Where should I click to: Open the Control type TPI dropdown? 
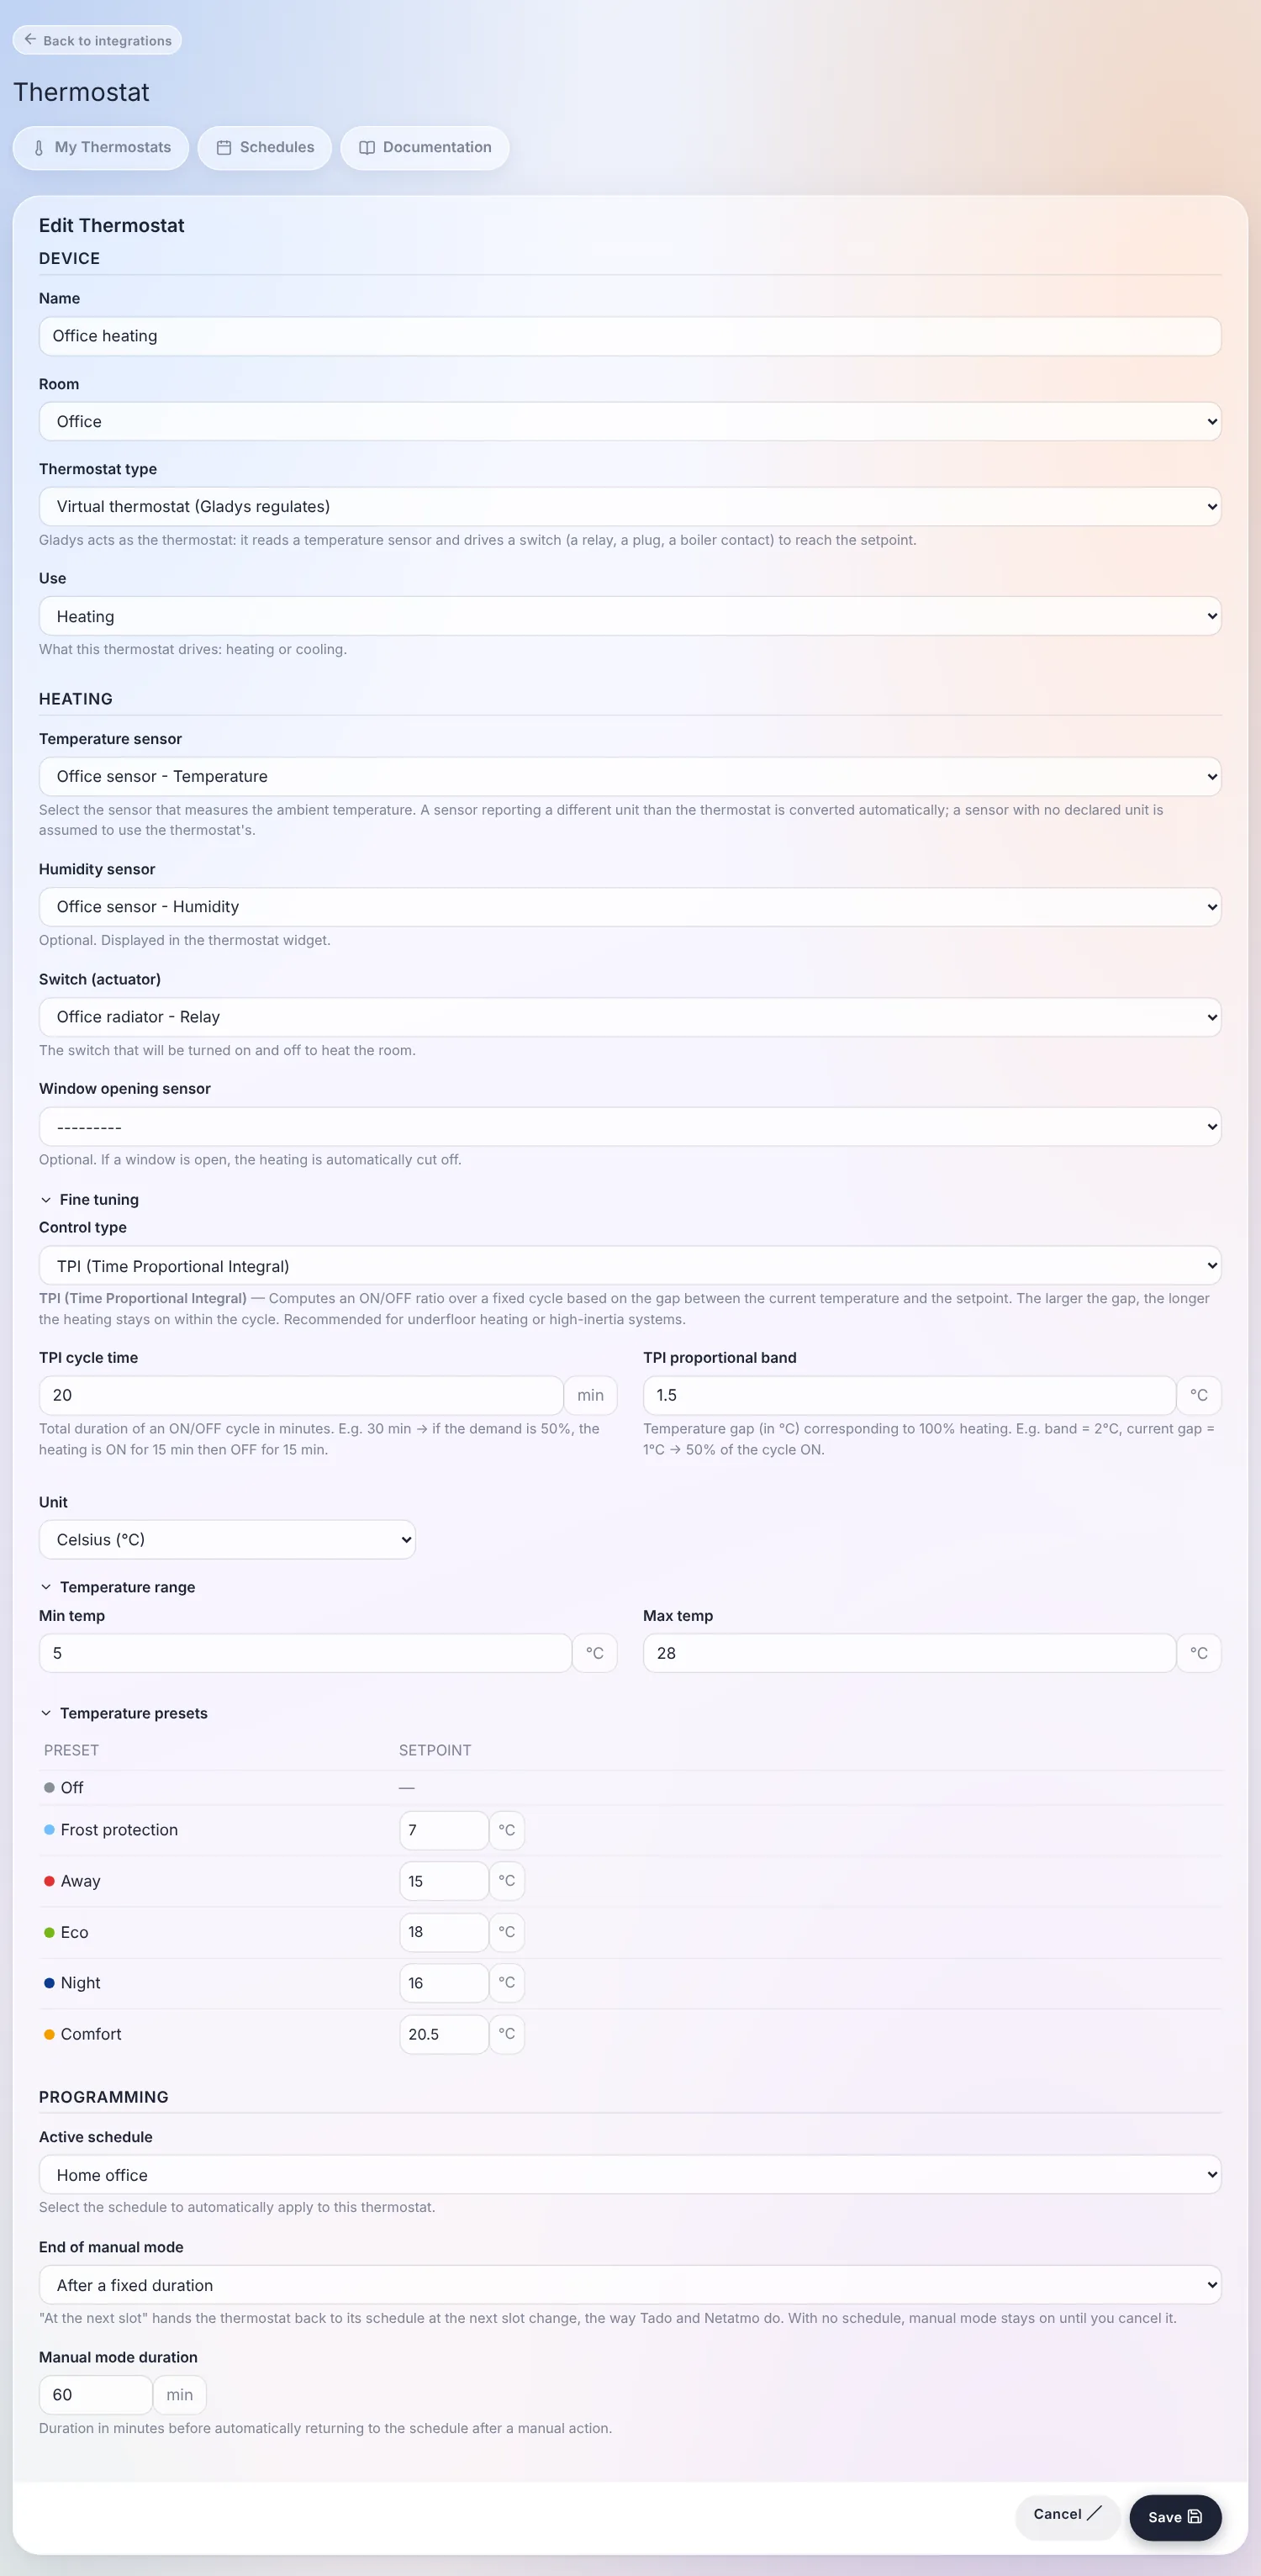point(630,1266)
